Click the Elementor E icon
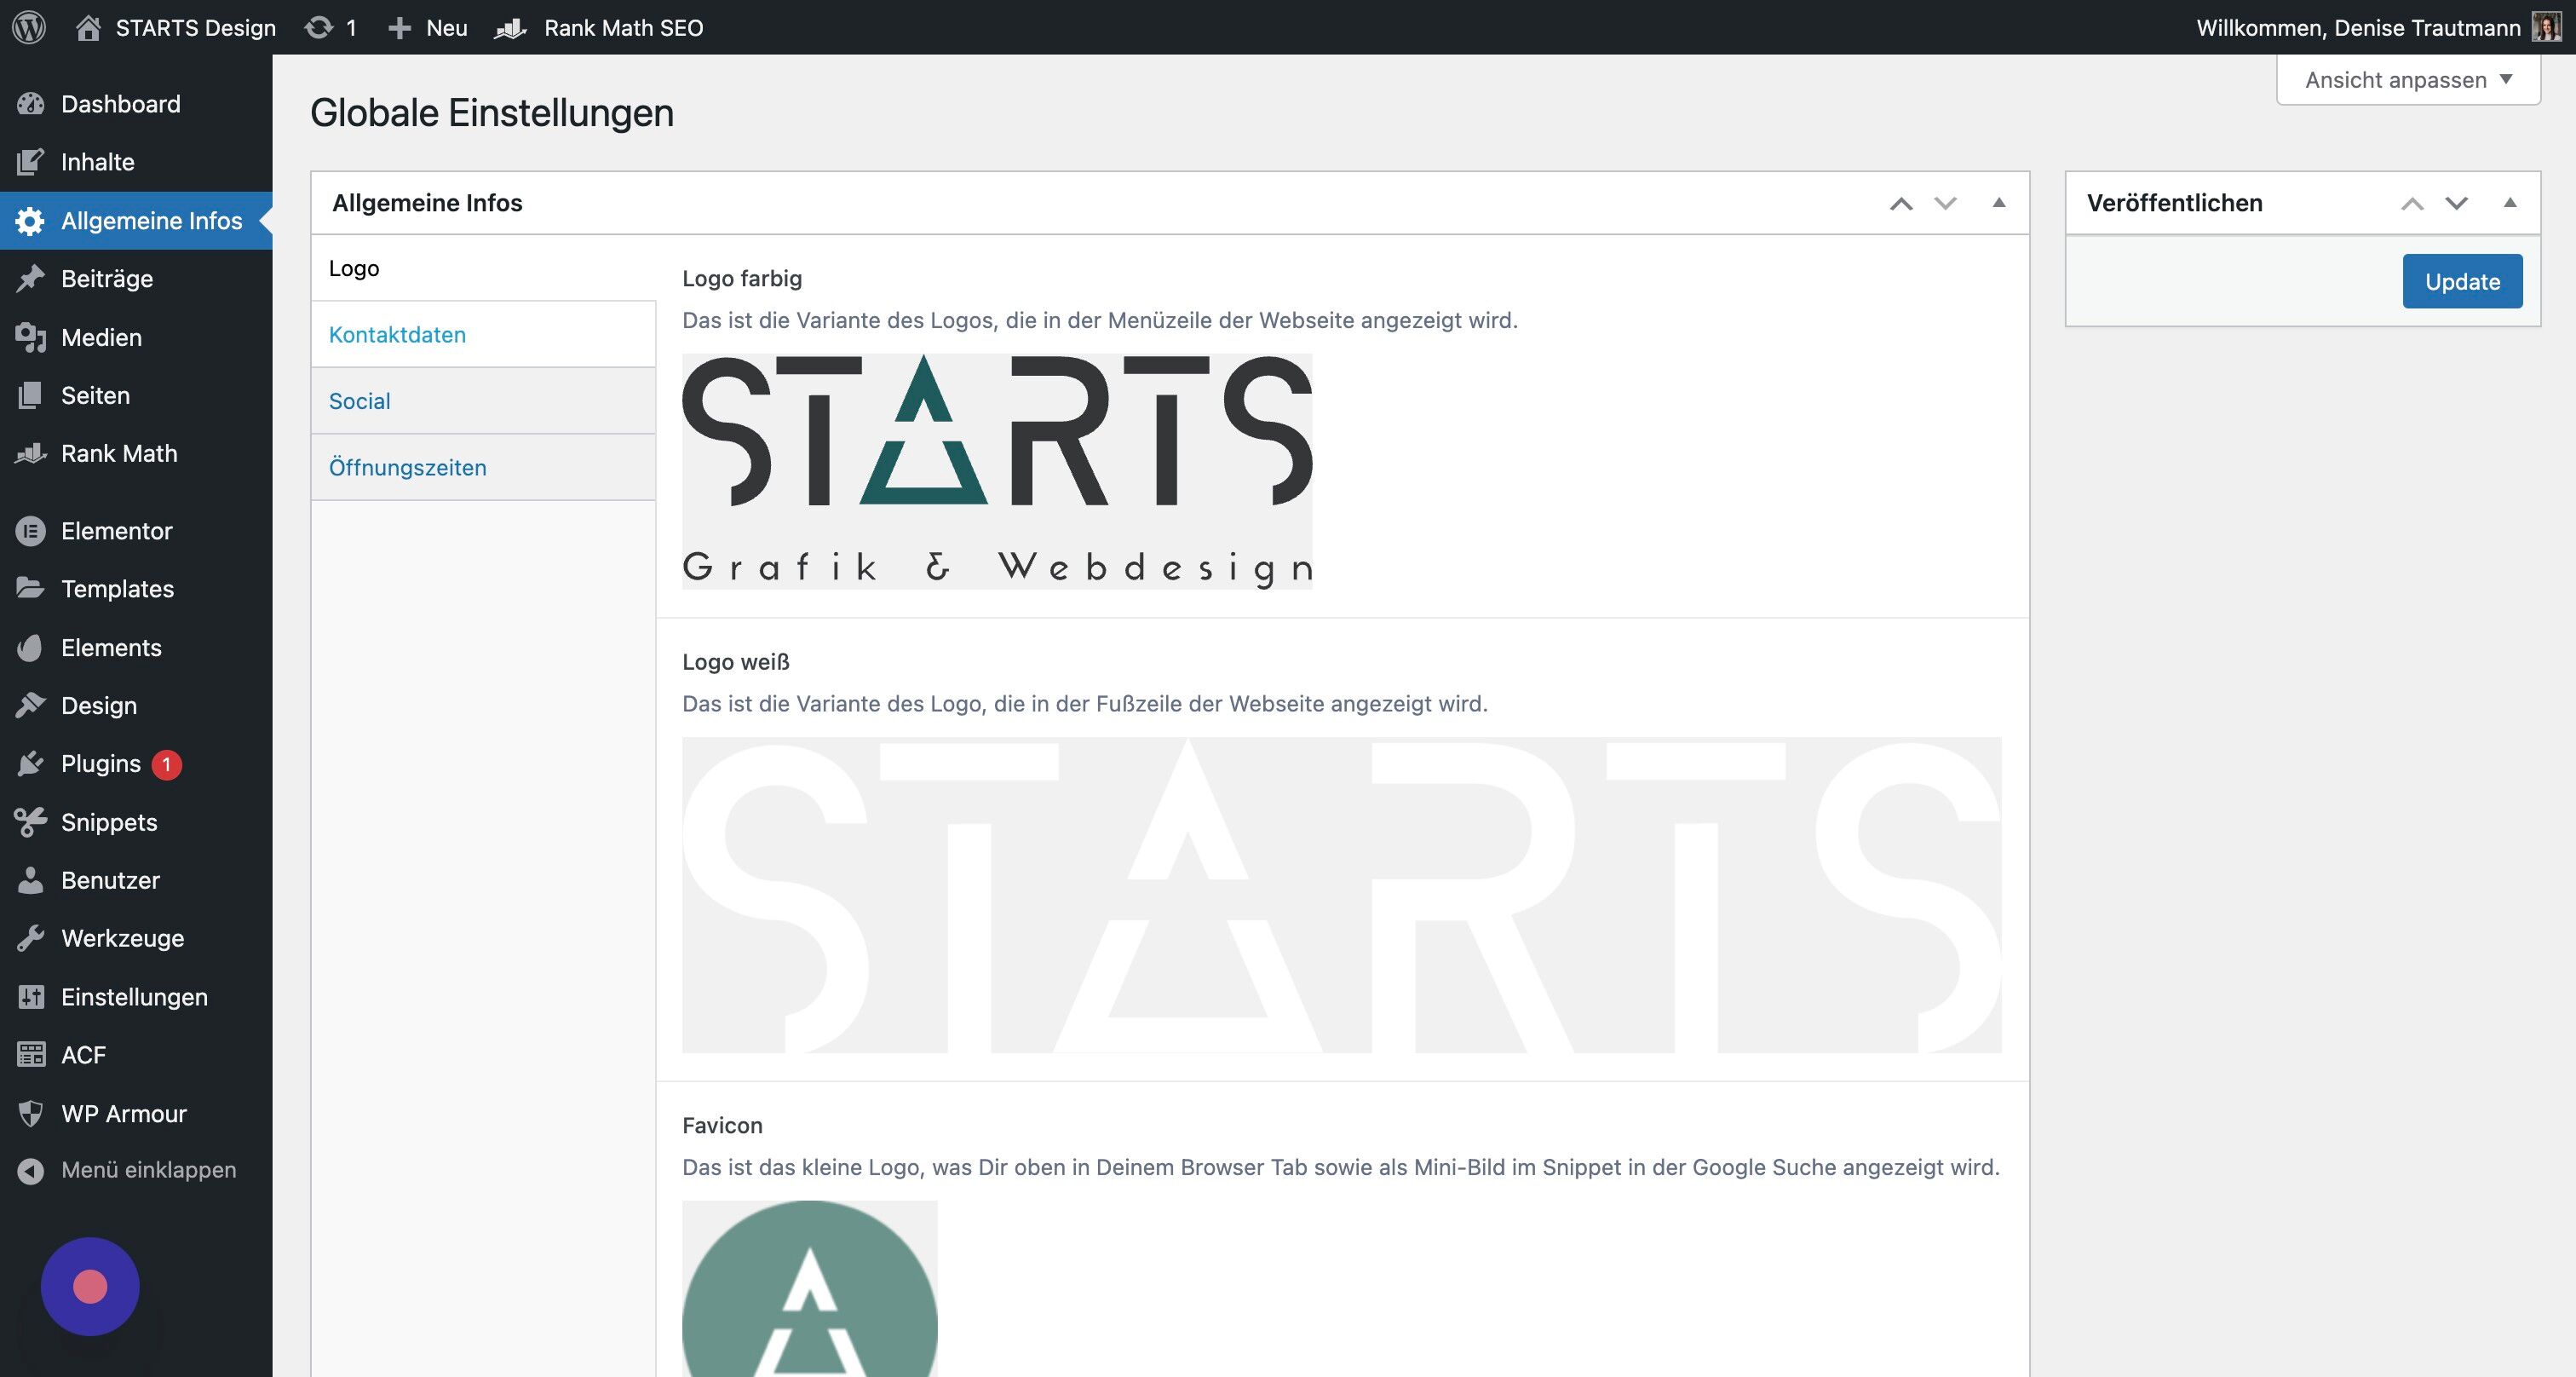The width and height of the screenshot is (2576, 1377). pyautogui.click(x=31, y=531)
